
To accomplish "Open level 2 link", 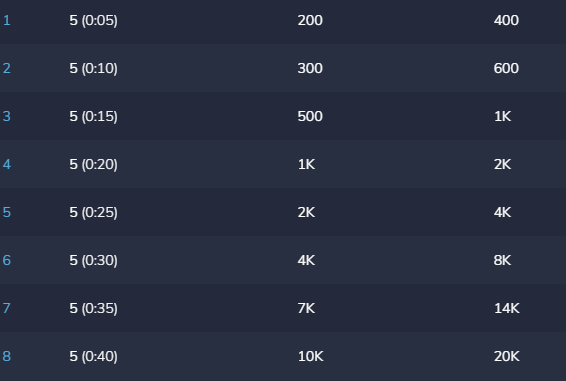I will click(x=6, y=68).
